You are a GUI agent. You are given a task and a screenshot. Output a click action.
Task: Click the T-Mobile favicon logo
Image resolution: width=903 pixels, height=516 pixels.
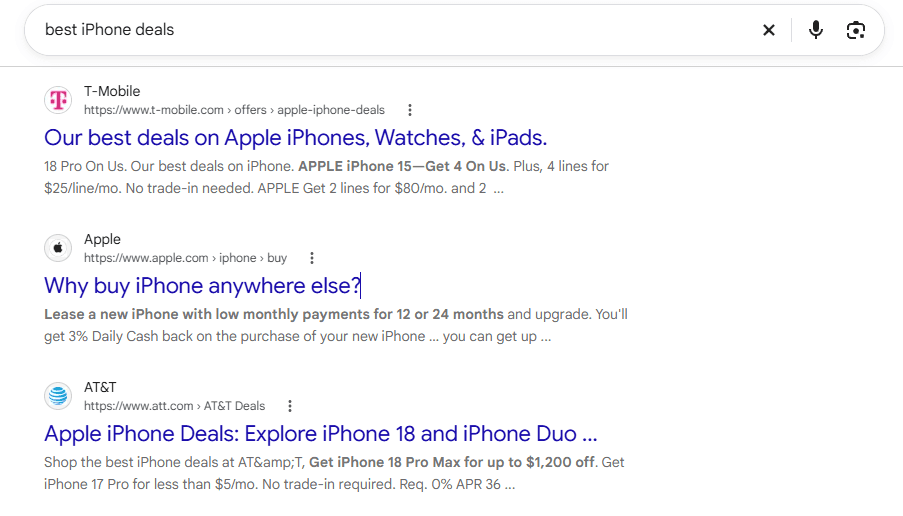pos(58,100)
